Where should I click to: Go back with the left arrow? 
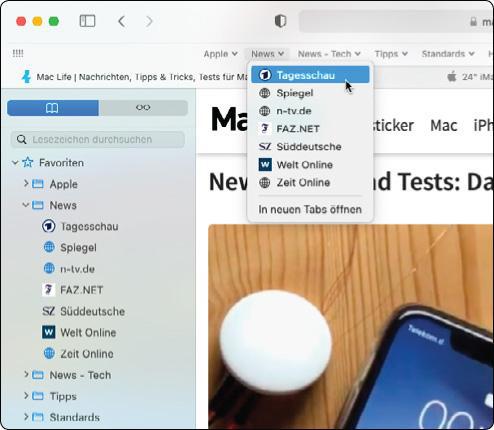(x=122, y=21)
